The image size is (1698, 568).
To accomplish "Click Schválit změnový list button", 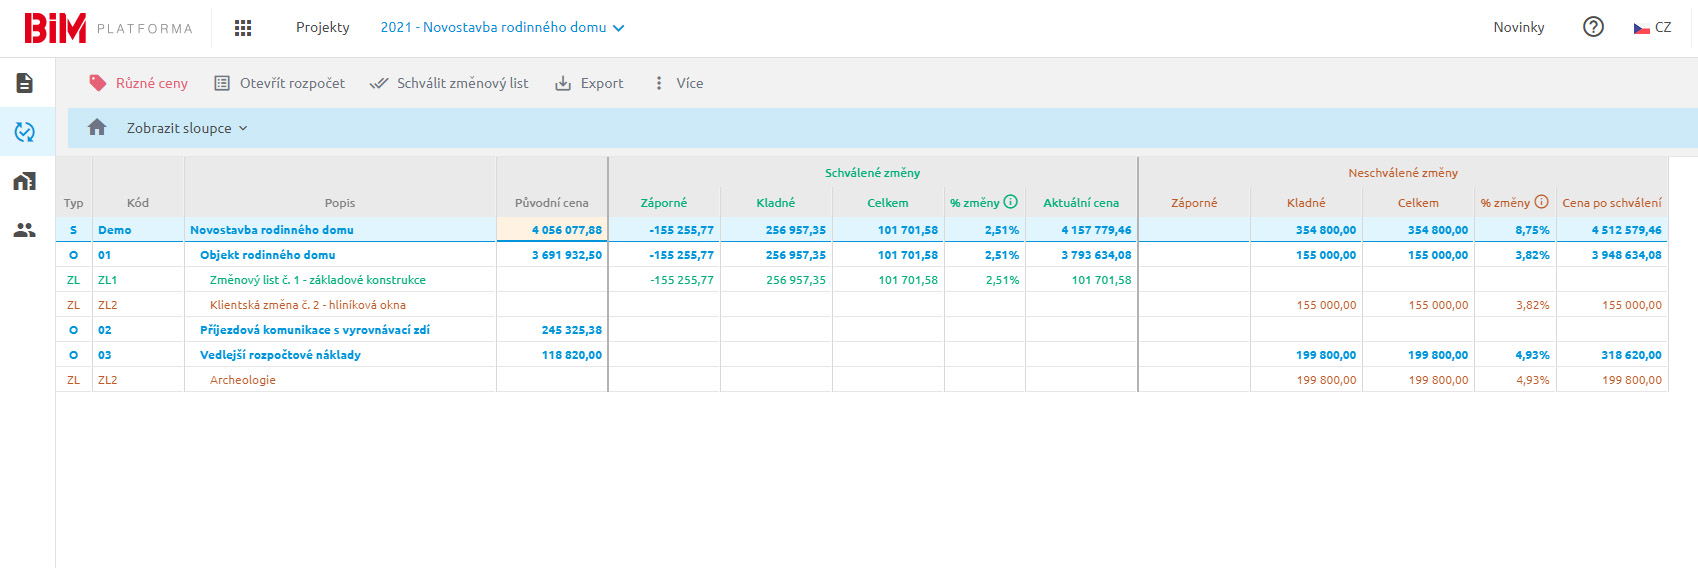I will [x=449, y=83].
